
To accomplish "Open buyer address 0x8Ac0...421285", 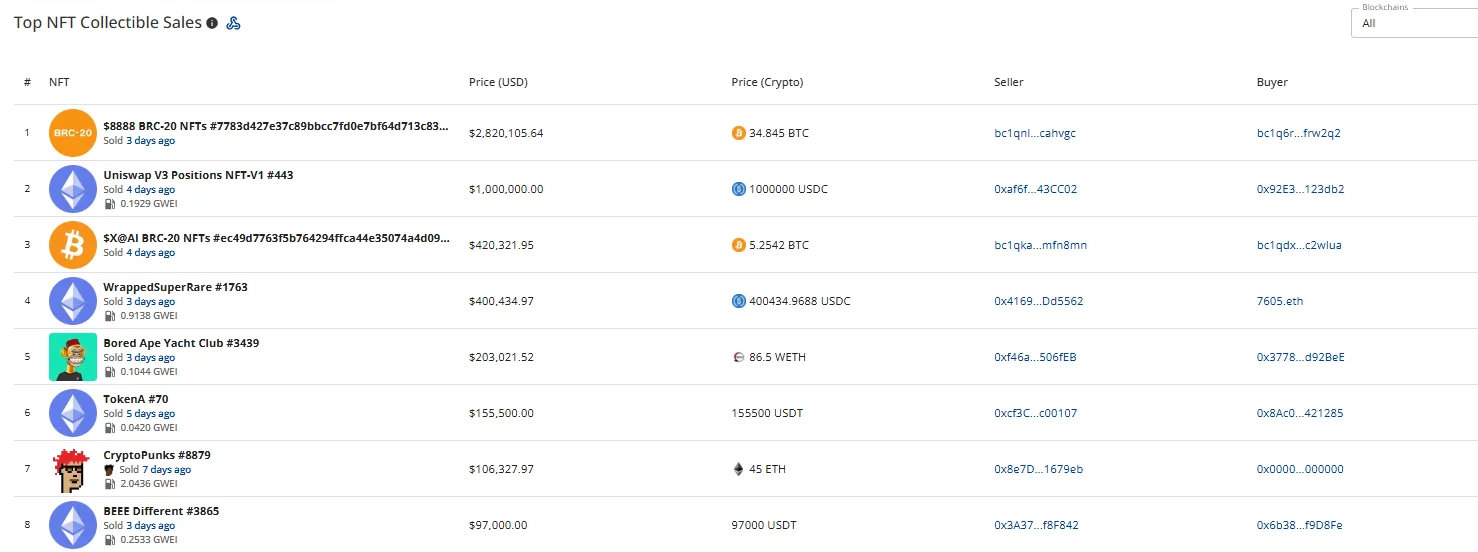I will [x=1300, y=413].
